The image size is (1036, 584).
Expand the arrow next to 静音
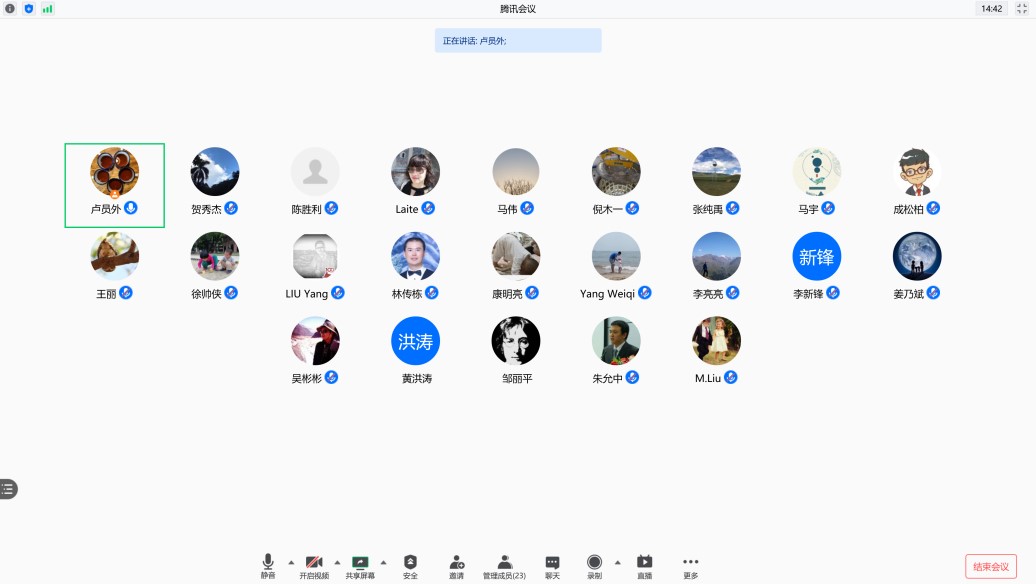point(291,562)
